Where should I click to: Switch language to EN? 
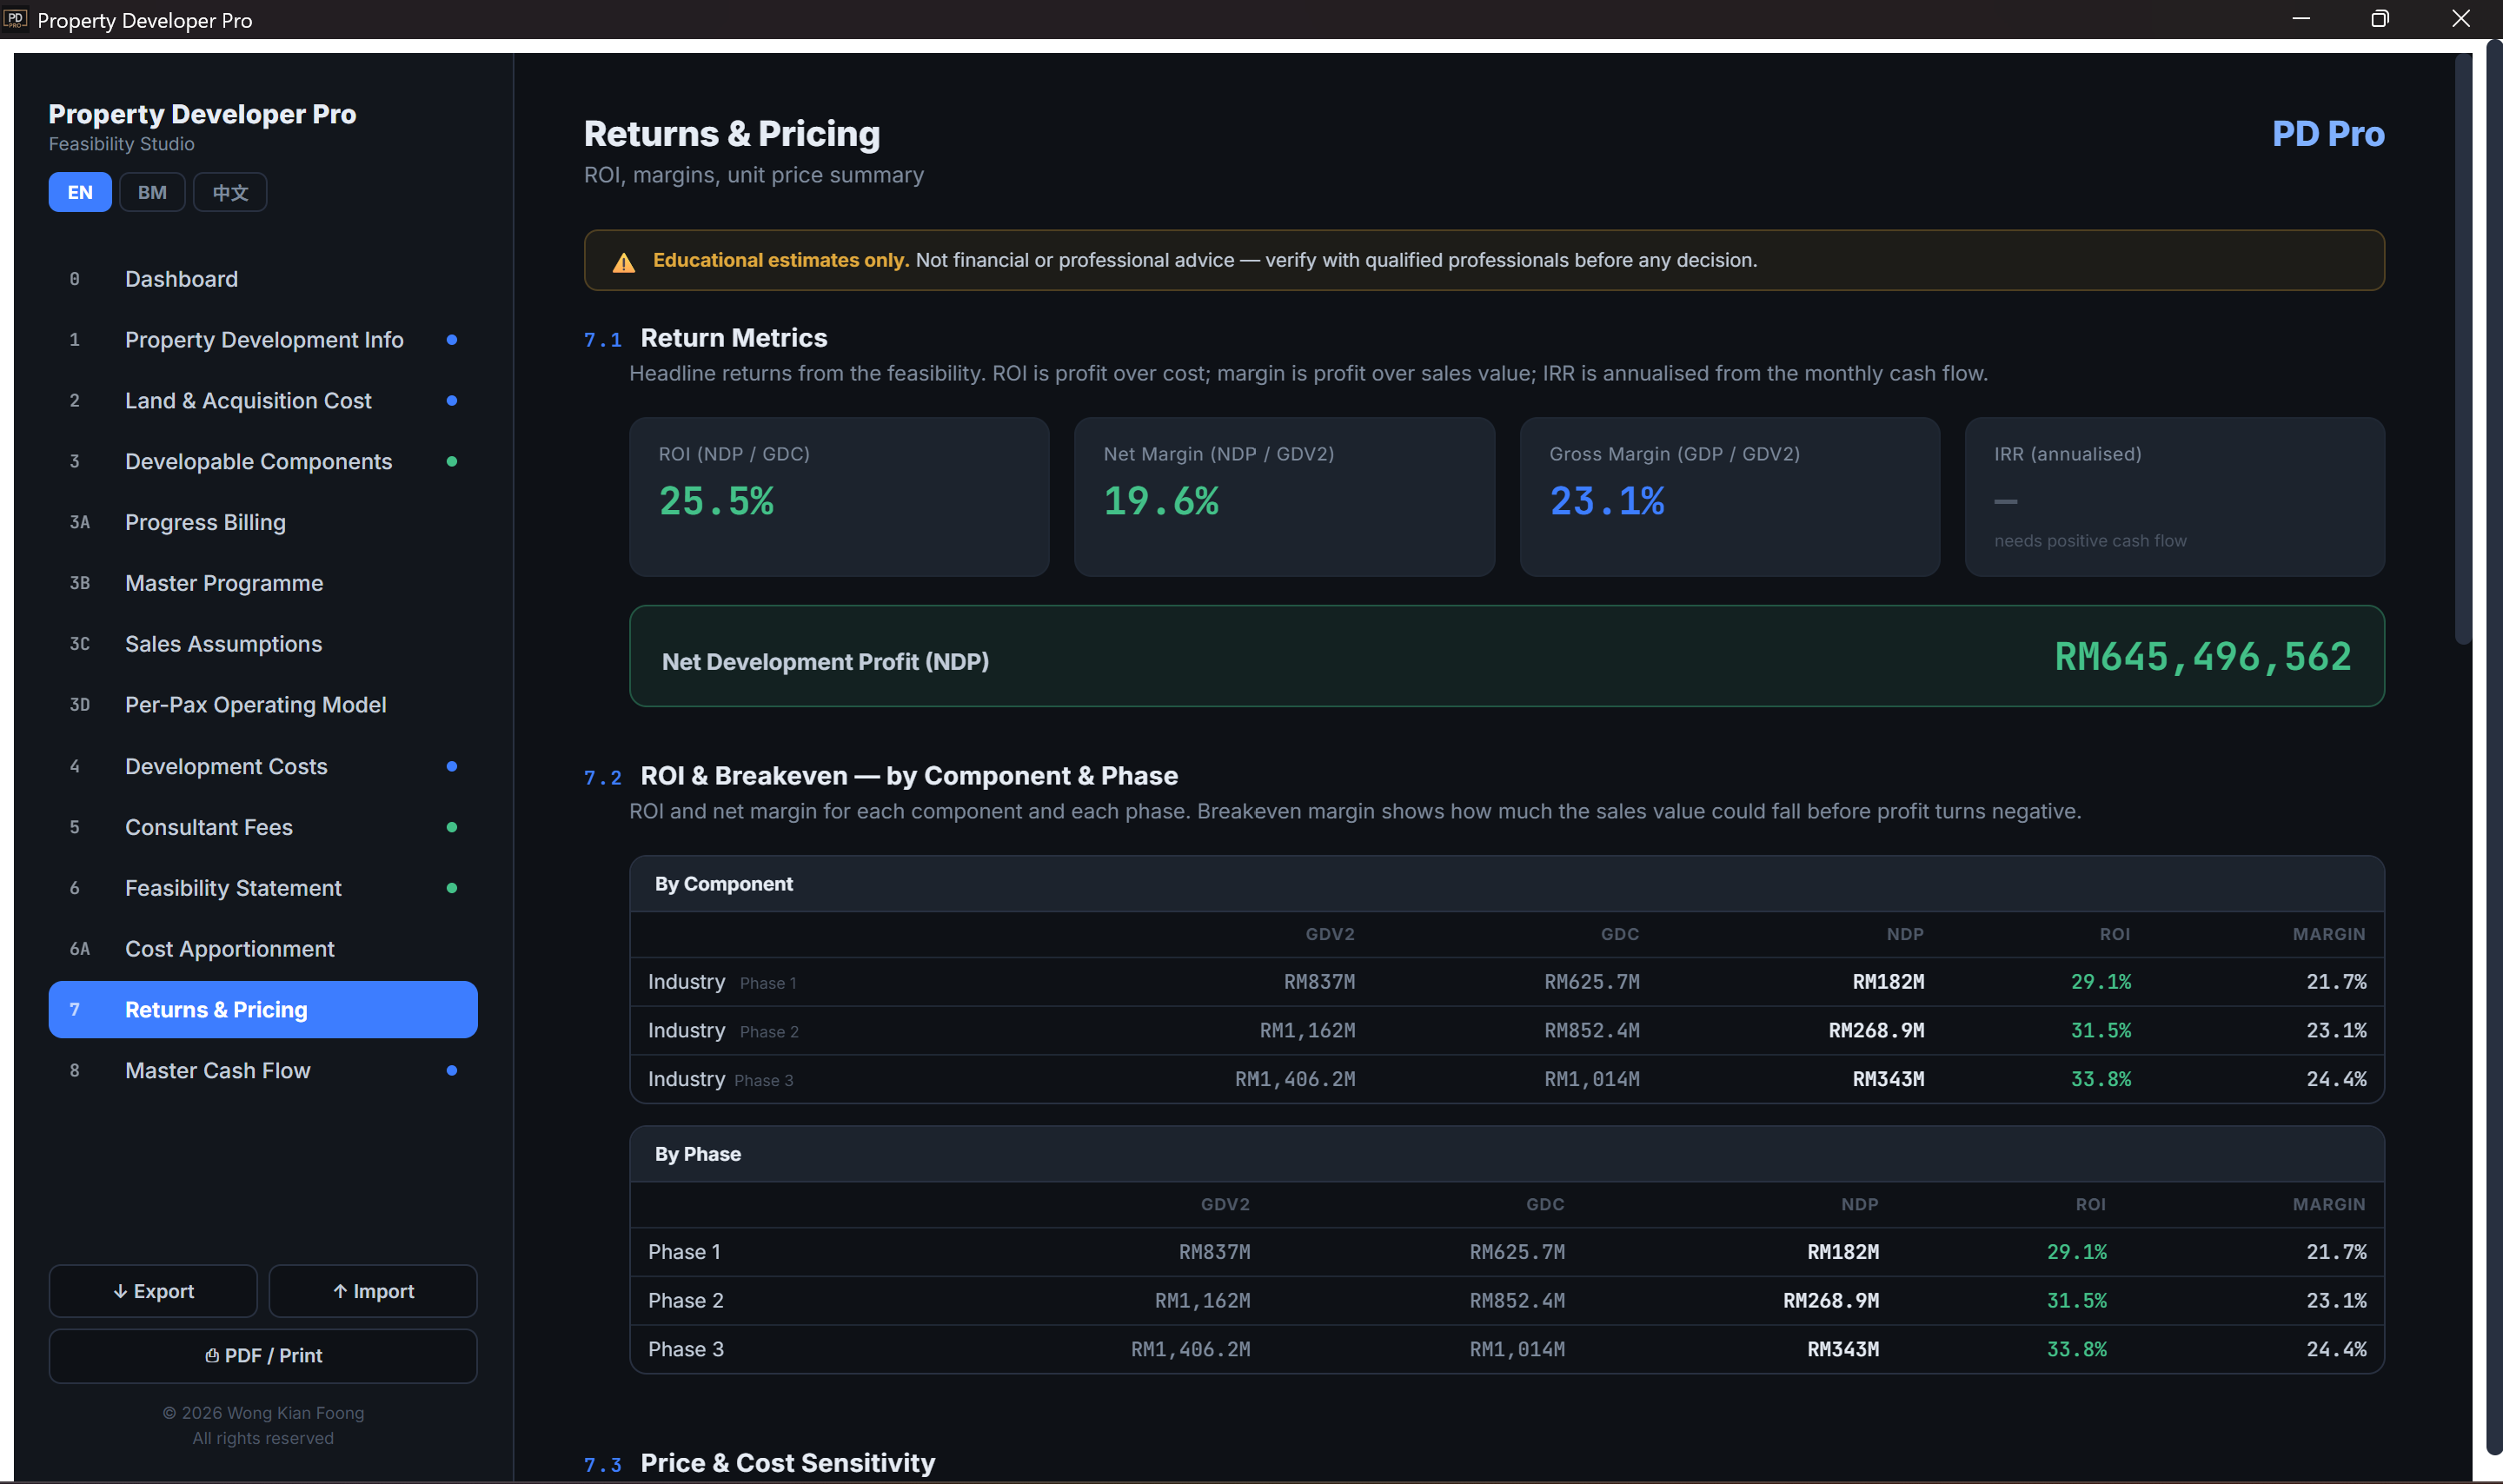(x=80, y=192)
